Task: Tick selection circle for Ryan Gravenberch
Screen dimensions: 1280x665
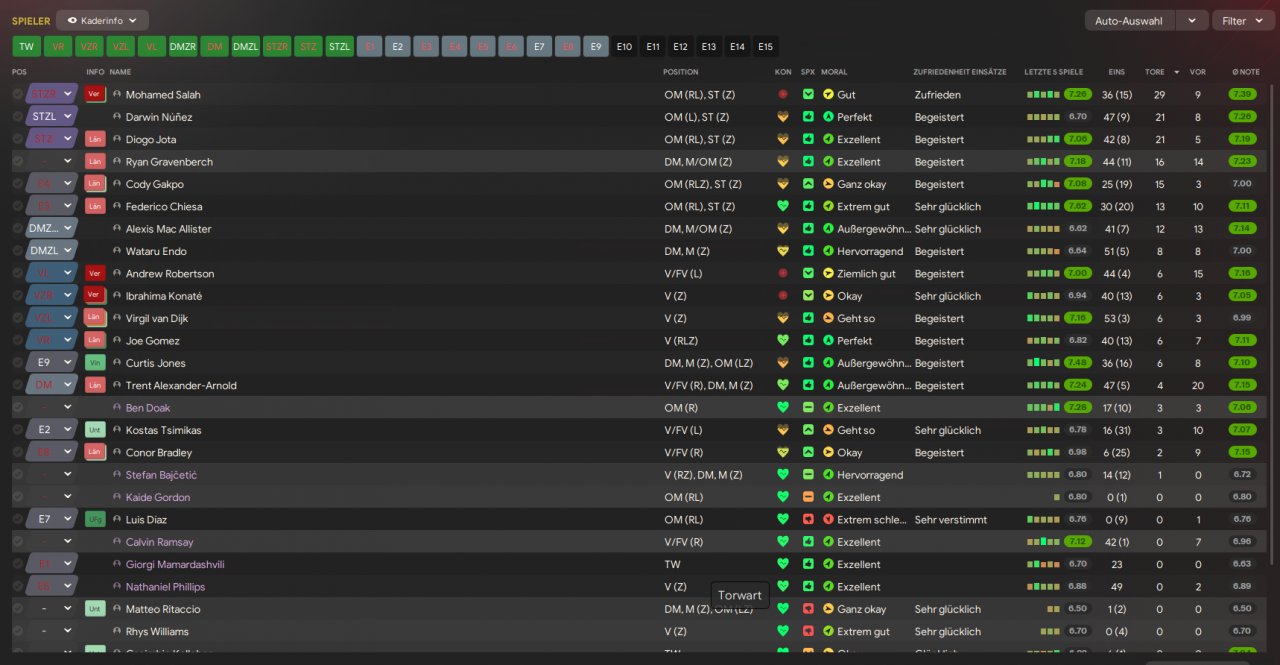Action: coord(18,161)
